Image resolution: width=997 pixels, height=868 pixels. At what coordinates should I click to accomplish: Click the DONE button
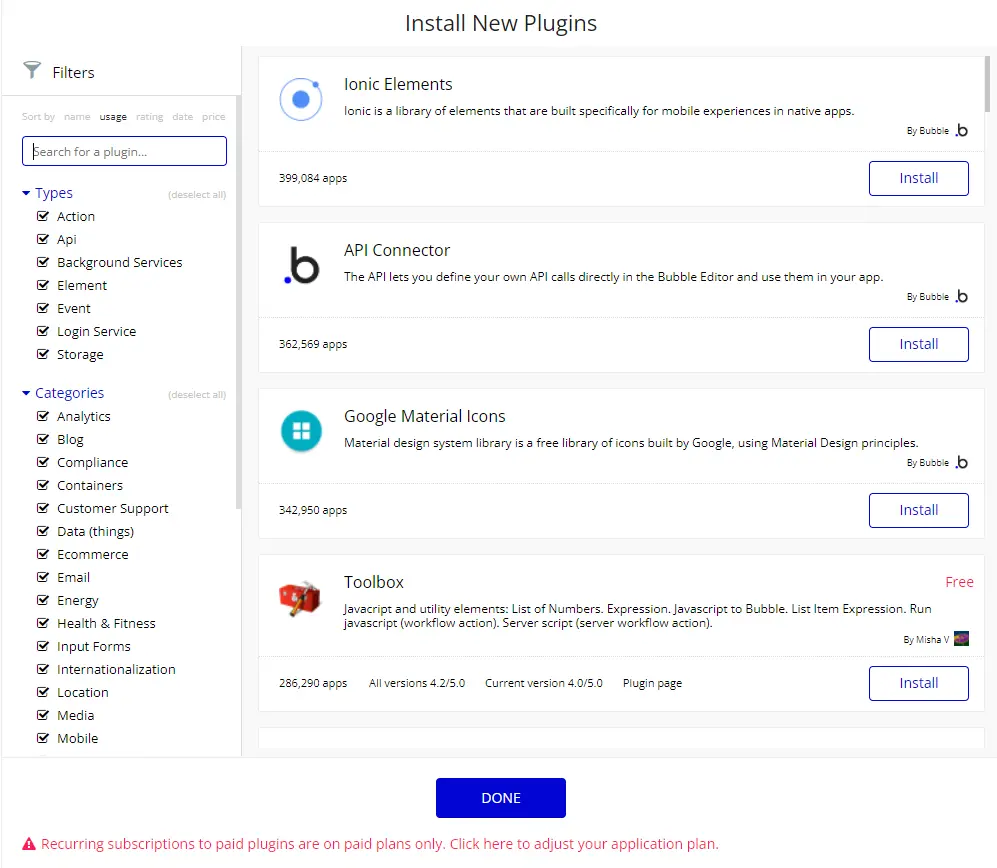500,797
